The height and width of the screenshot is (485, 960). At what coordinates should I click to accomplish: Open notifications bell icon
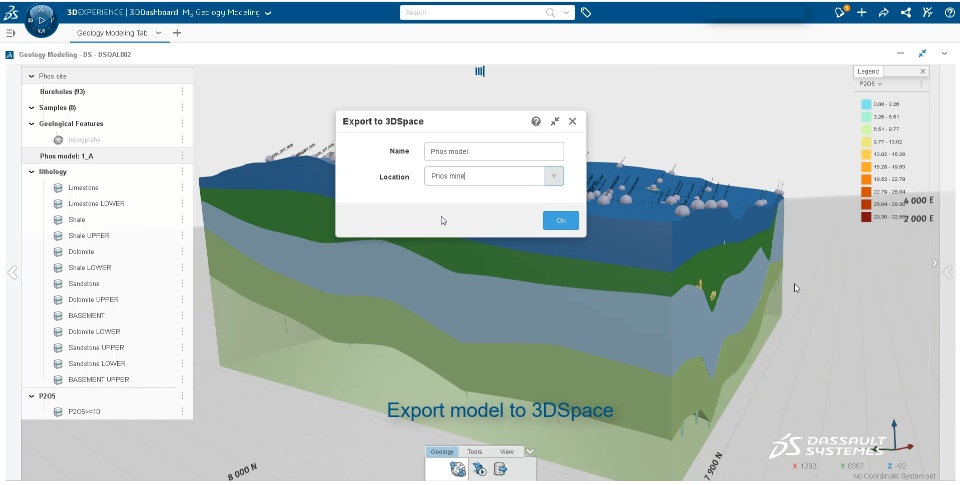coord(840,12)
